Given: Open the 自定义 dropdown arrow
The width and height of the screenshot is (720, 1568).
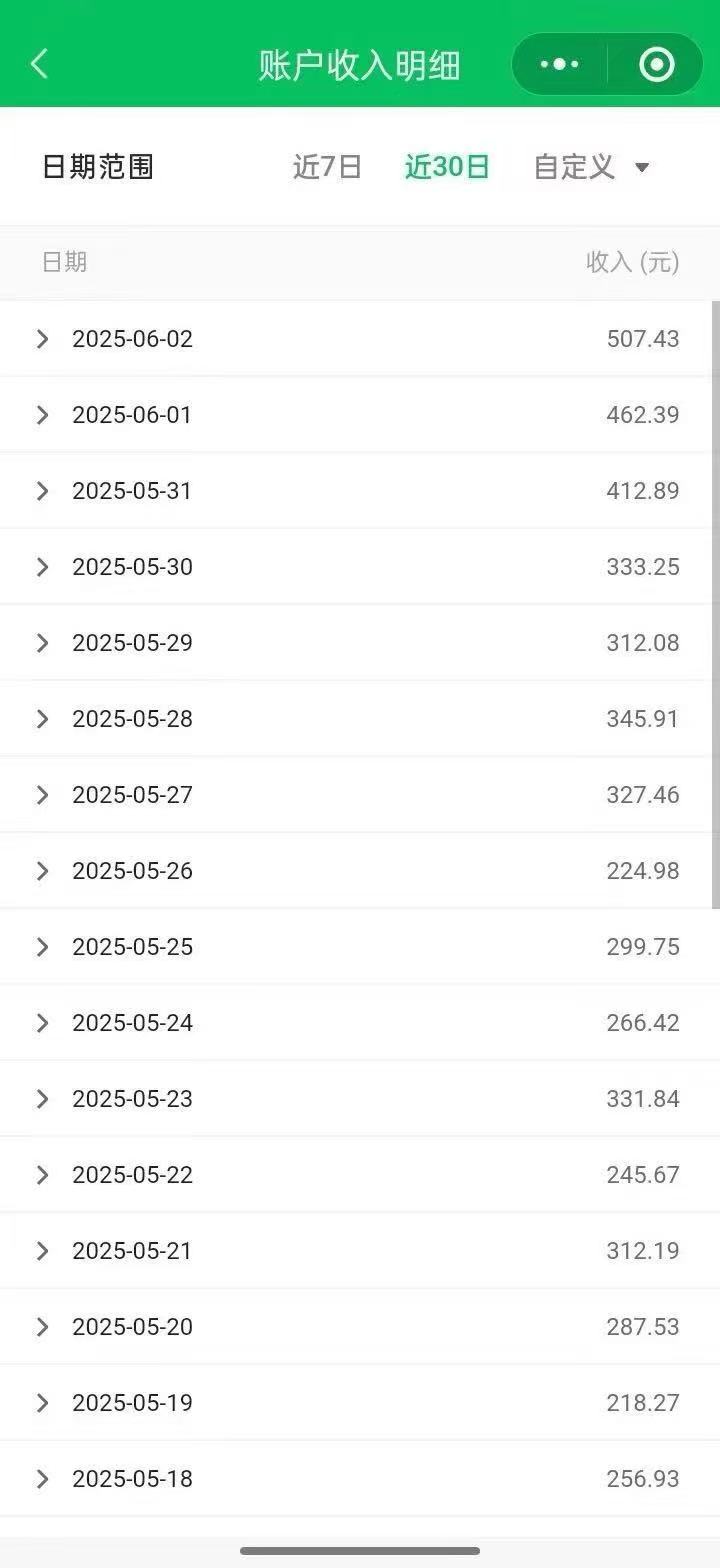Looking at the screenshot, I should (x=642, y=167).
